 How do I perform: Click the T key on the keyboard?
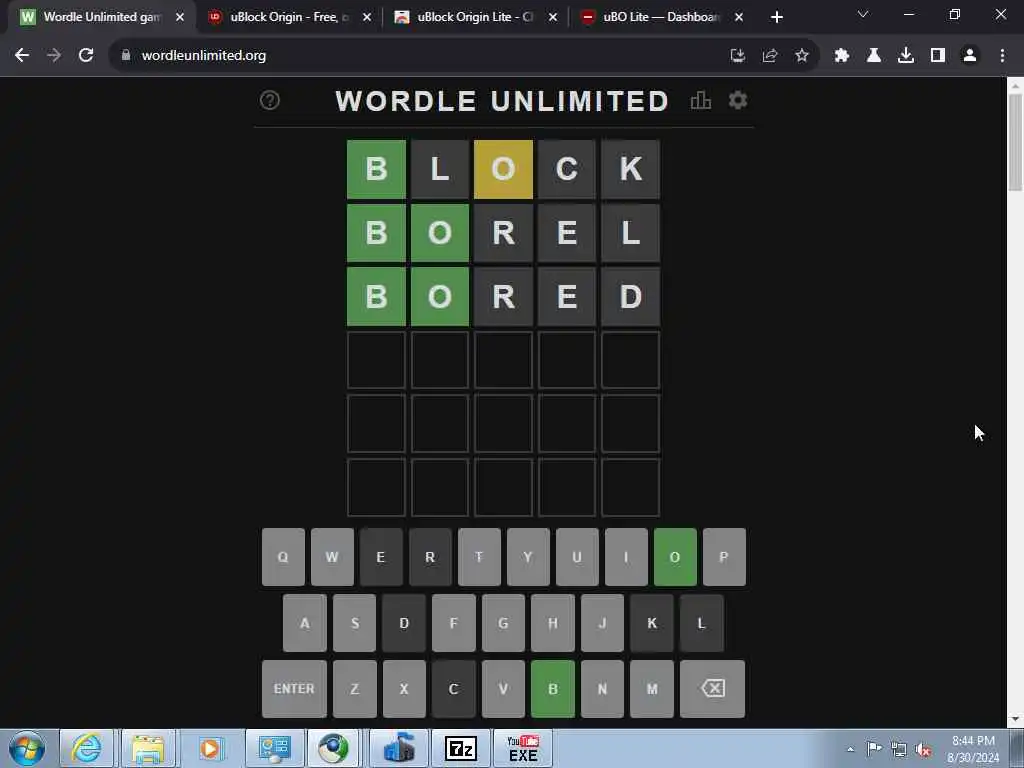coord(479,557)
